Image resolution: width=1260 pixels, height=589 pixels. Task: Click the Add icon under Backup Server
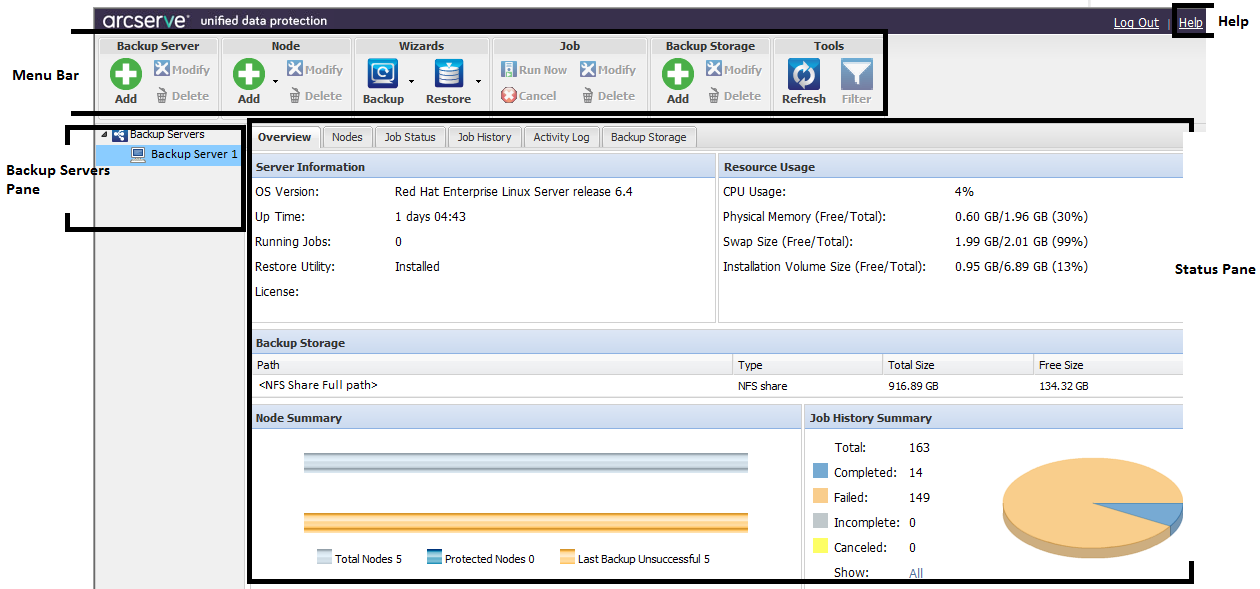tap(126, 75)
